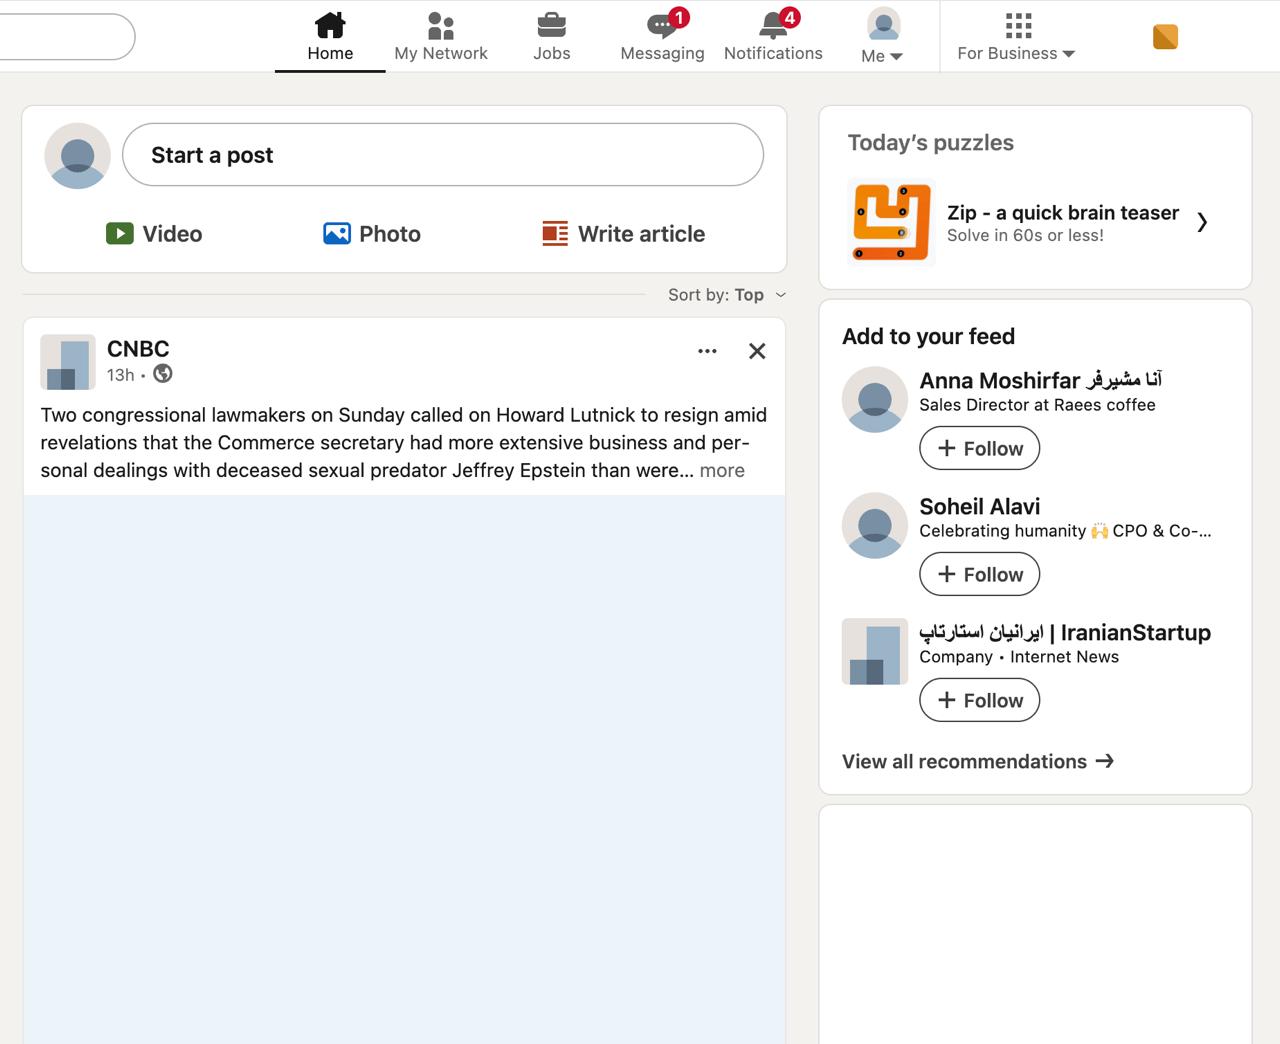Follow IranianStartup company
Screen dimensions: 1280x1044
(979, 700)
